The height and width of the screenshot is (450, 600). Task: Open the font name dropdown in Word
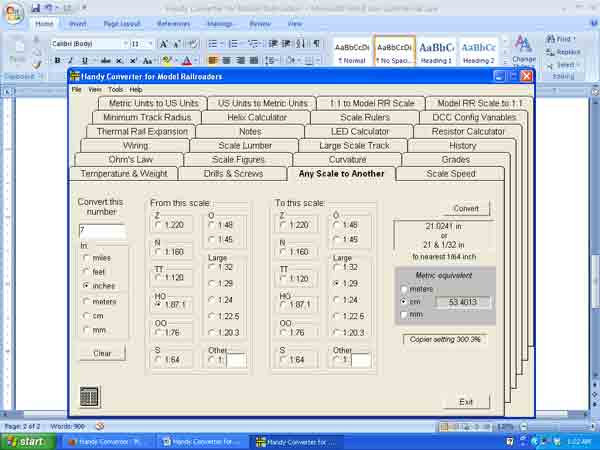[125, 44]
